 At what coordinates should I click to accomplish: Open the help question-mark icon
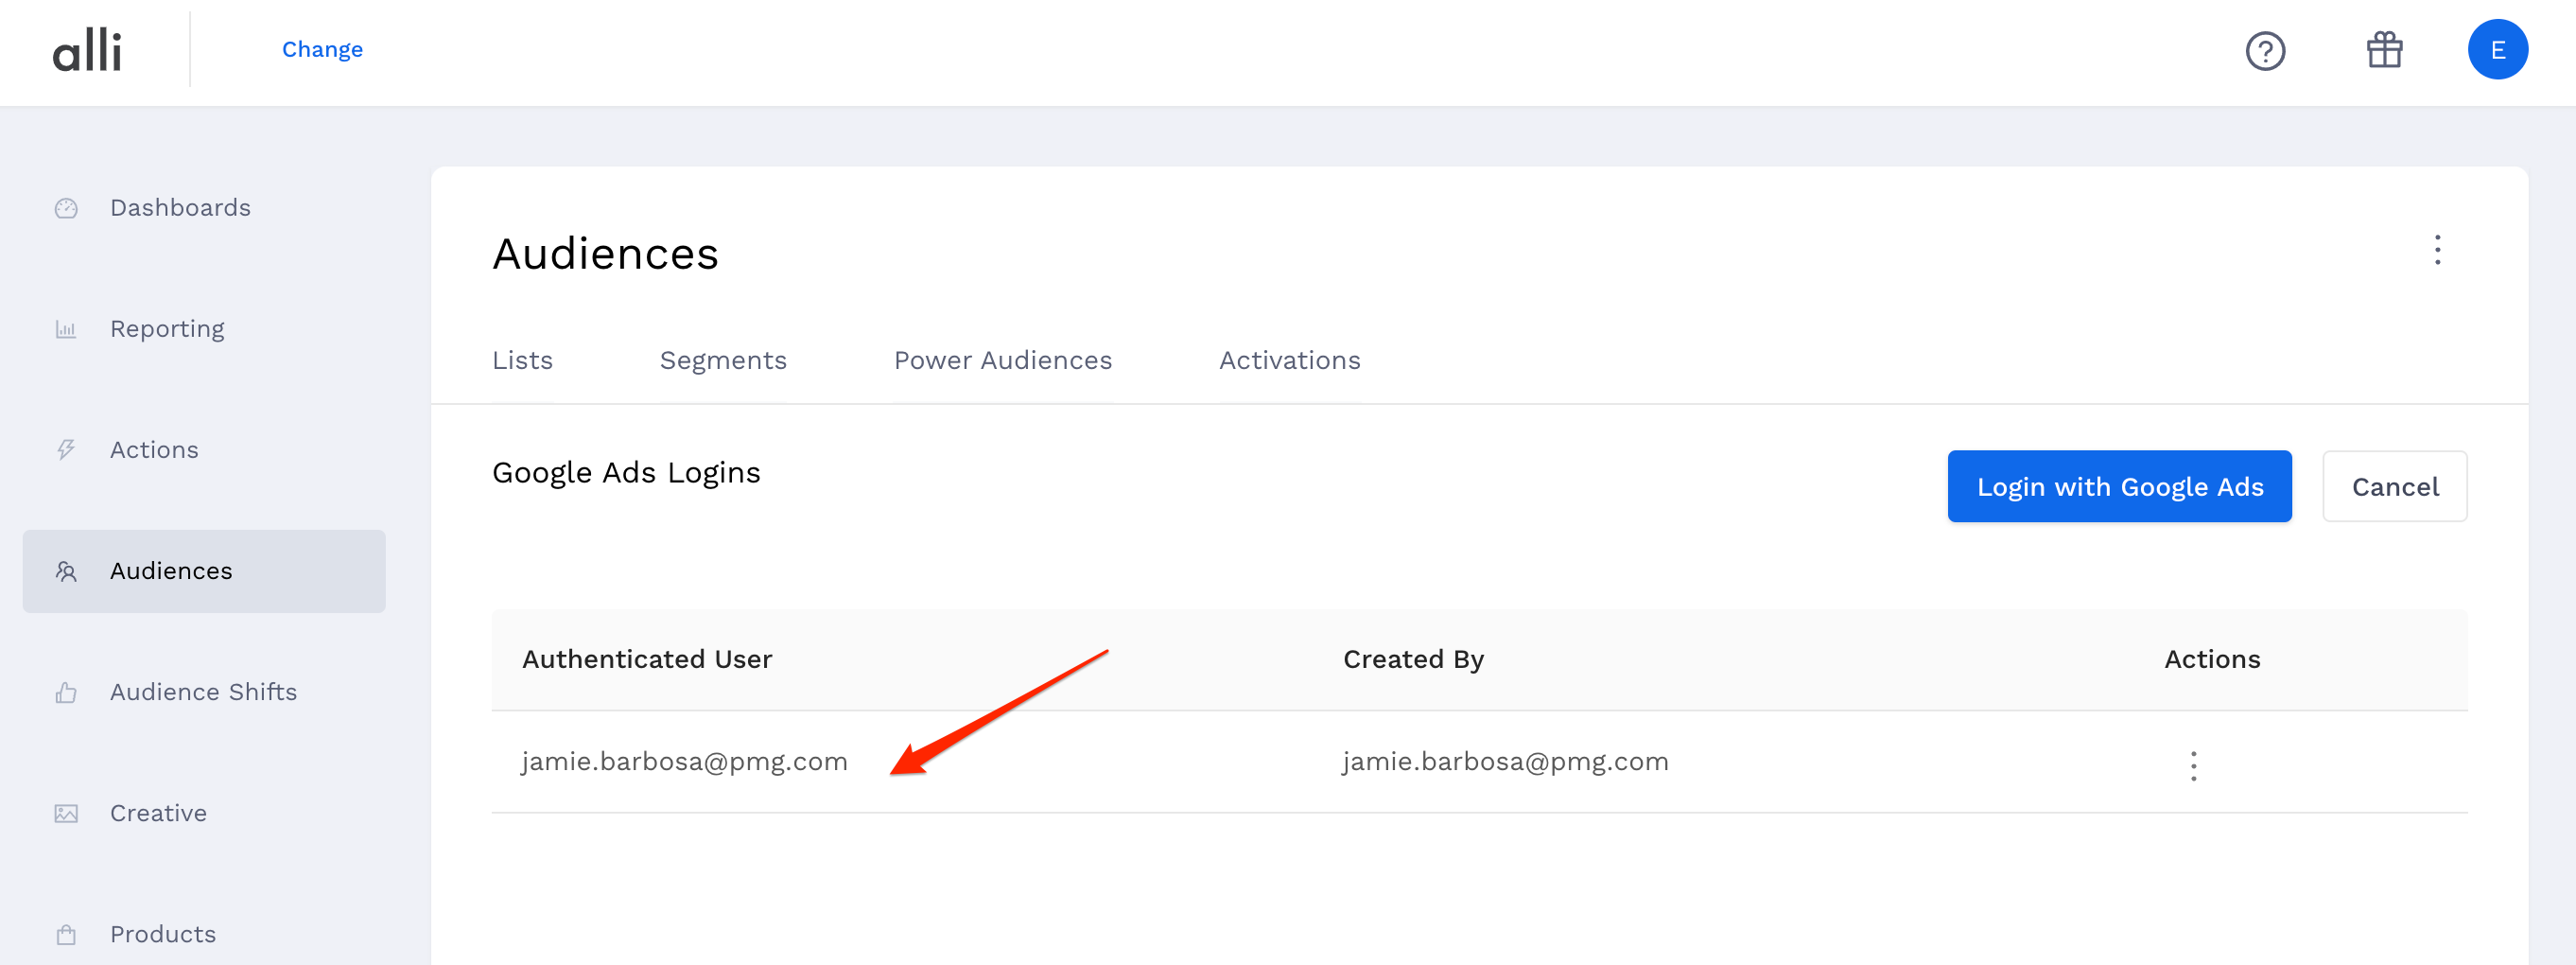pyautogui.click(x=2267, y=51)
